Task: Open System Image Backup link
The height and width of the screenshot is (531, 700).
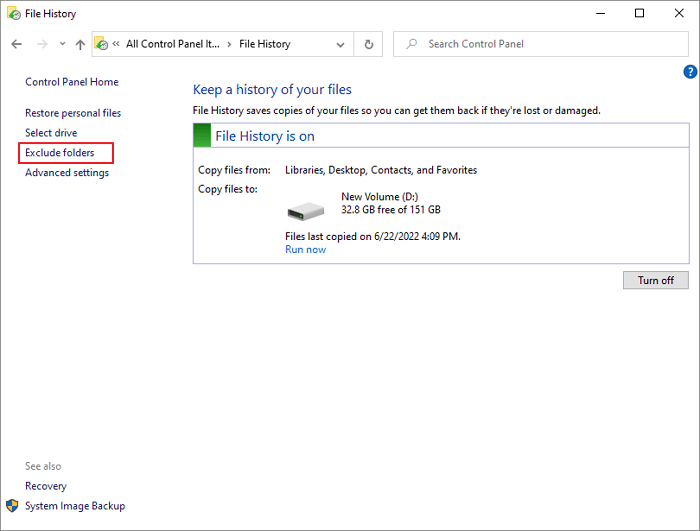Action: coord(75,506)
